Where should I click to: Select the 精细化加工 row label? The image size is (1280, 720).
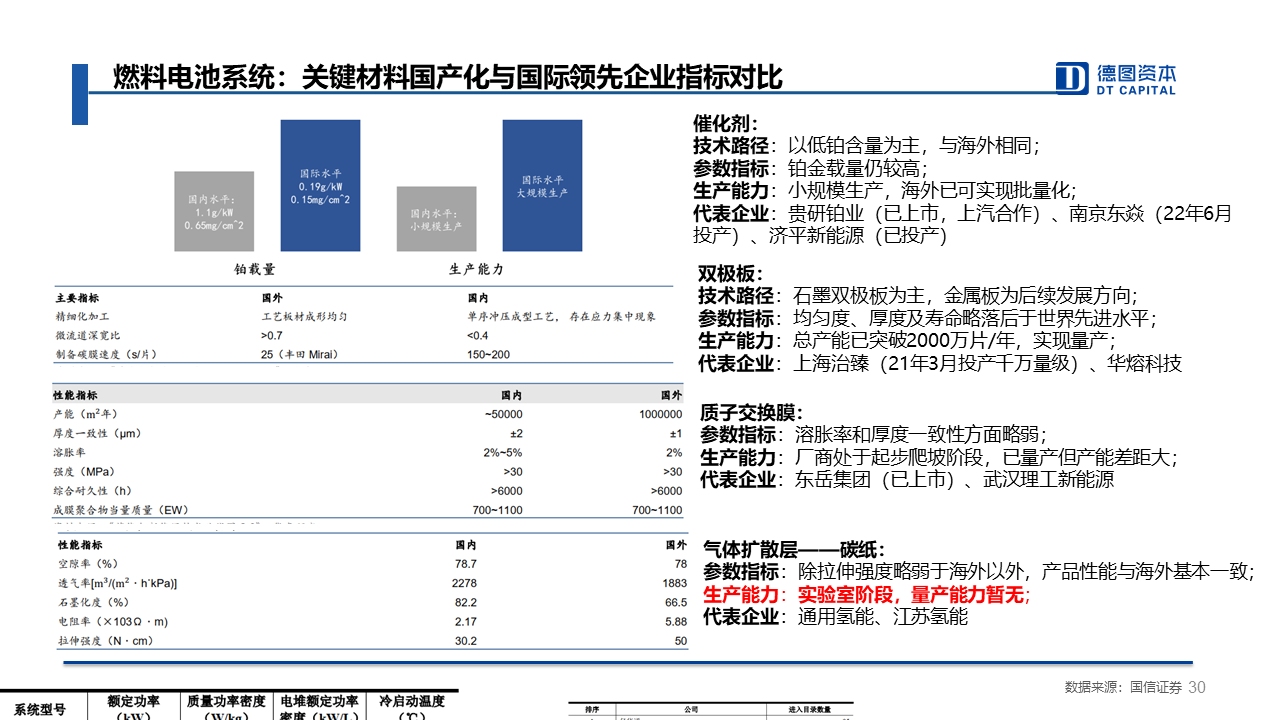click(82, 317)
